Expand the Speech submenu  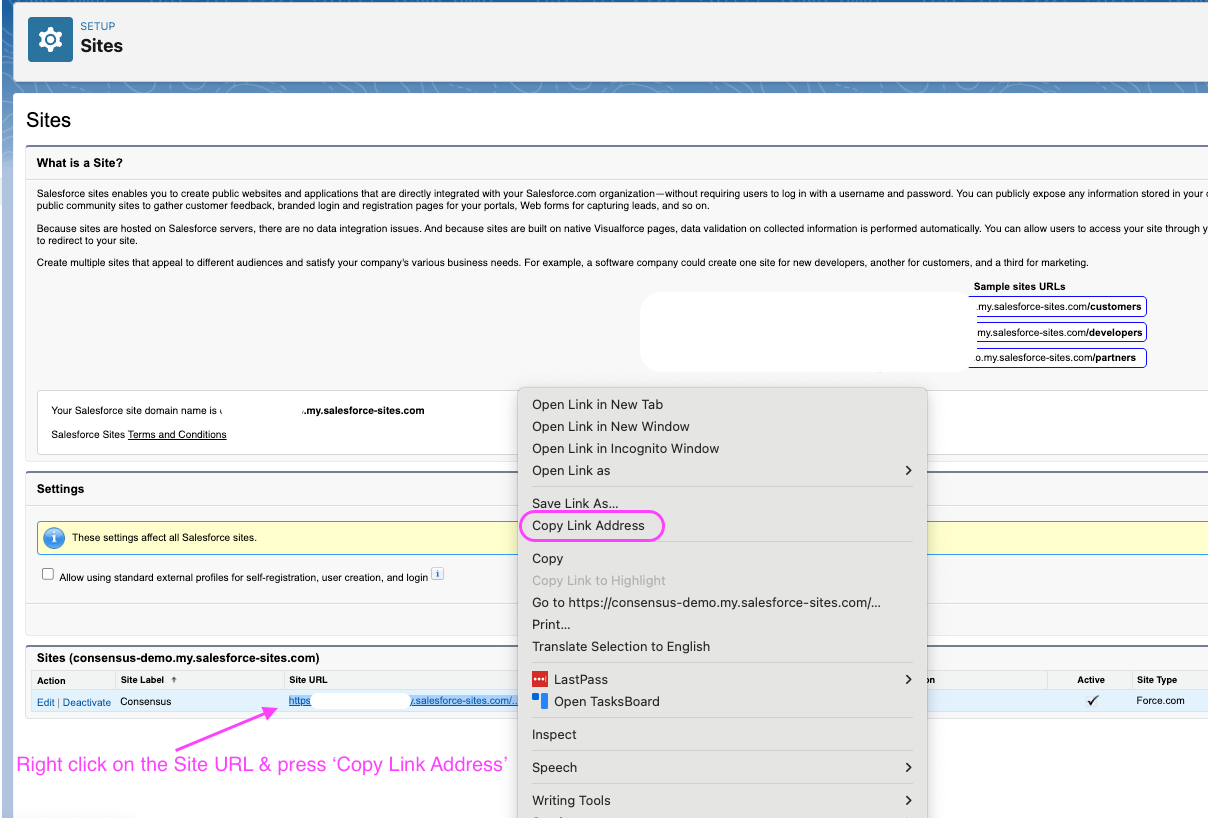[x=908, y=767]
